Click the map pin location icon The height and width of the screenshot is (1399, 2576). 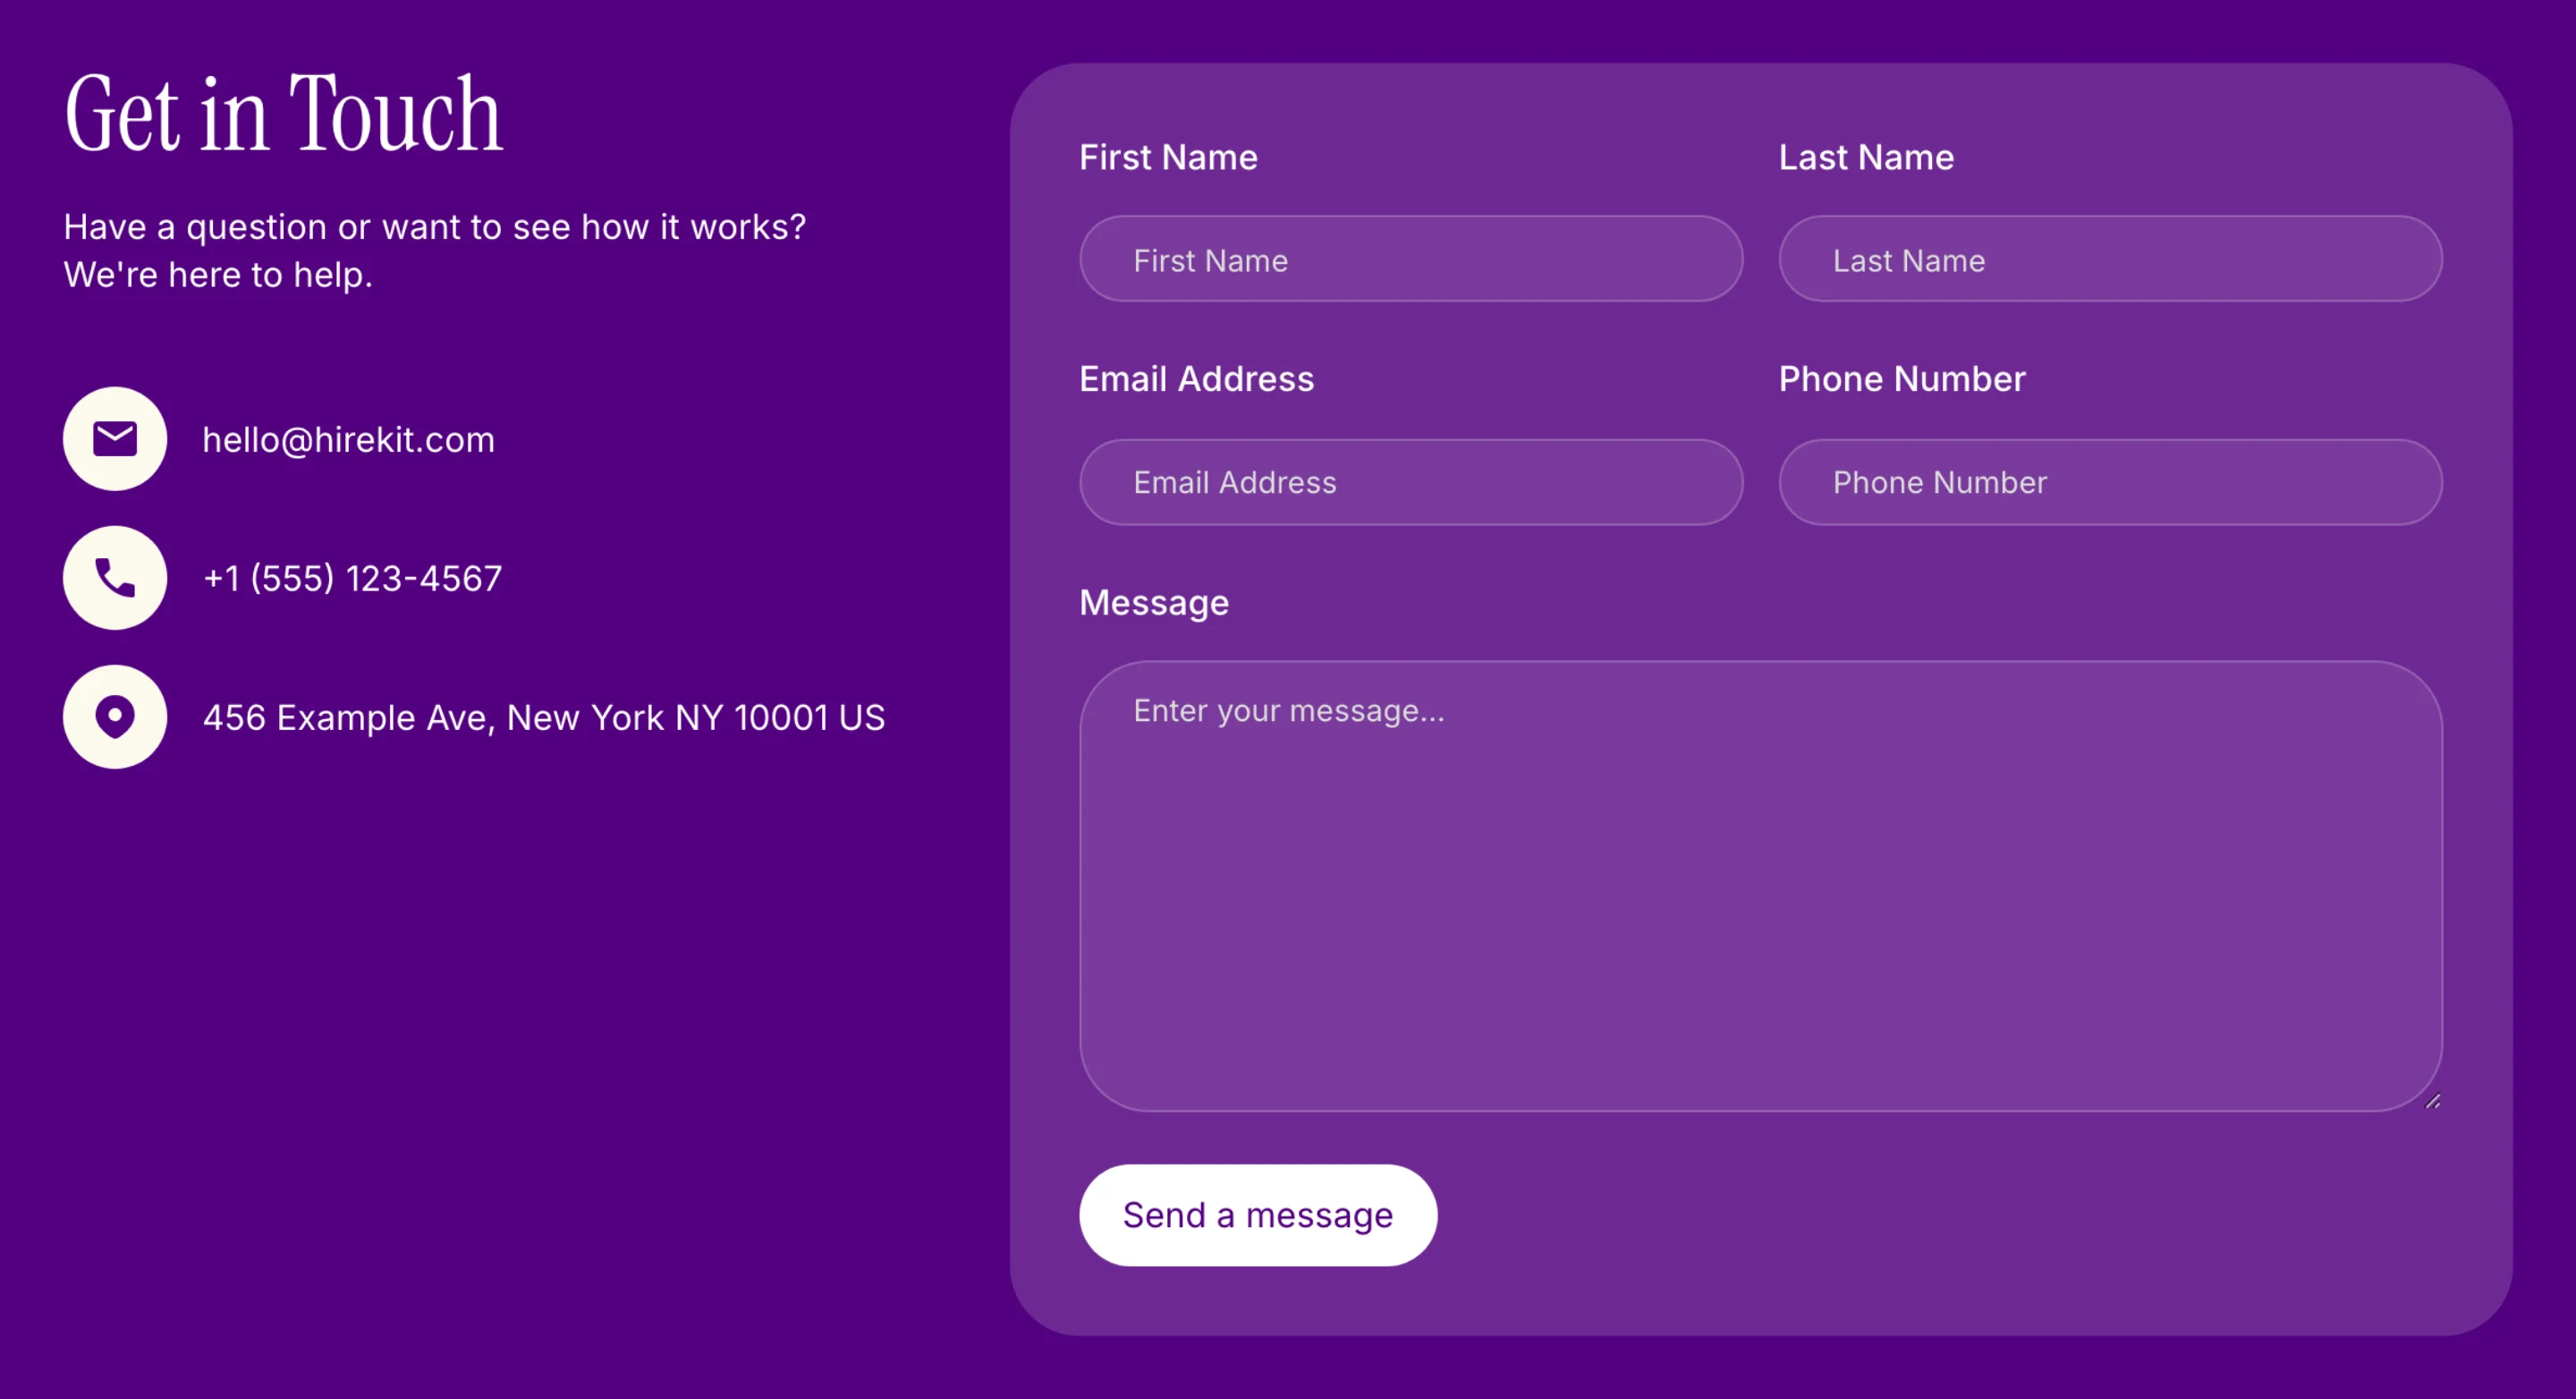[x=115, y=717]
